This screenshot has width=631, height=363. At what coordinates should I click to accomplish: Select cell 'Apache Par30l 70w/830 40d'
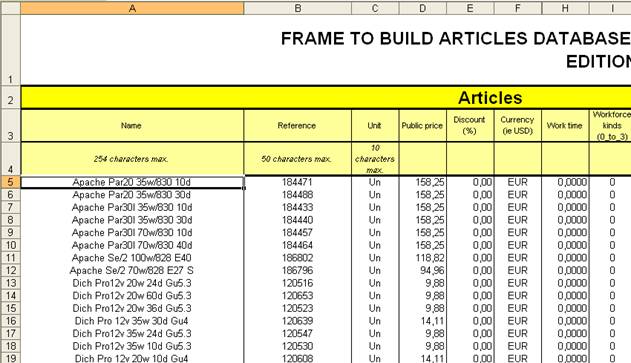click(x=132, y=245)
